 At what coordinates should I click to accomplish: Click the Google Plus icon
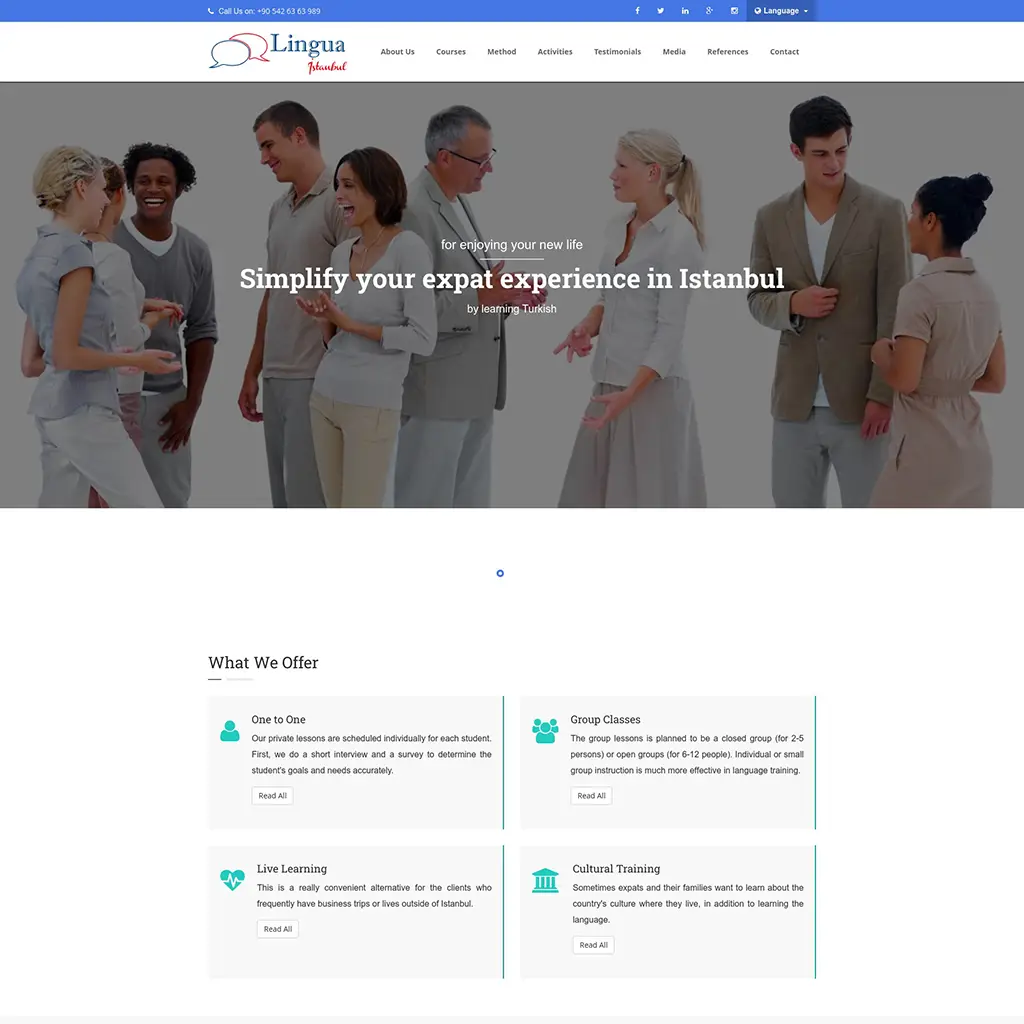709,10
